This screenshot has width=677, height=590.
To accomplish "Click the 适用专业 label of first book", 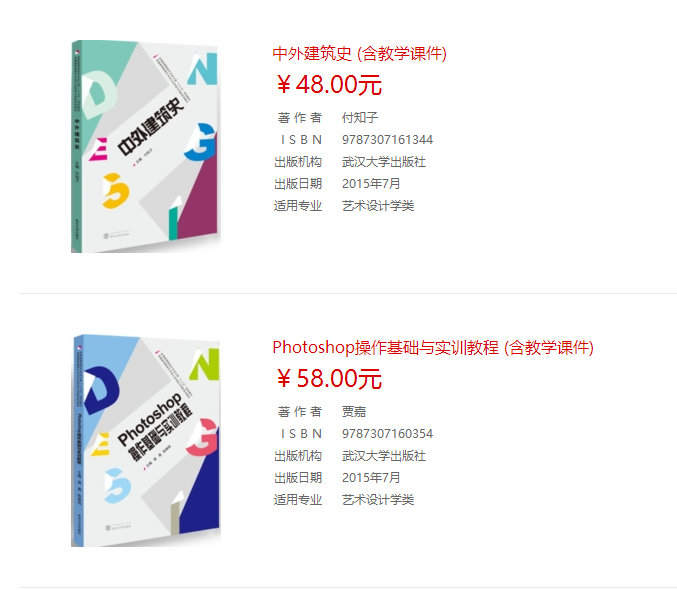I will tap(298, 206).
